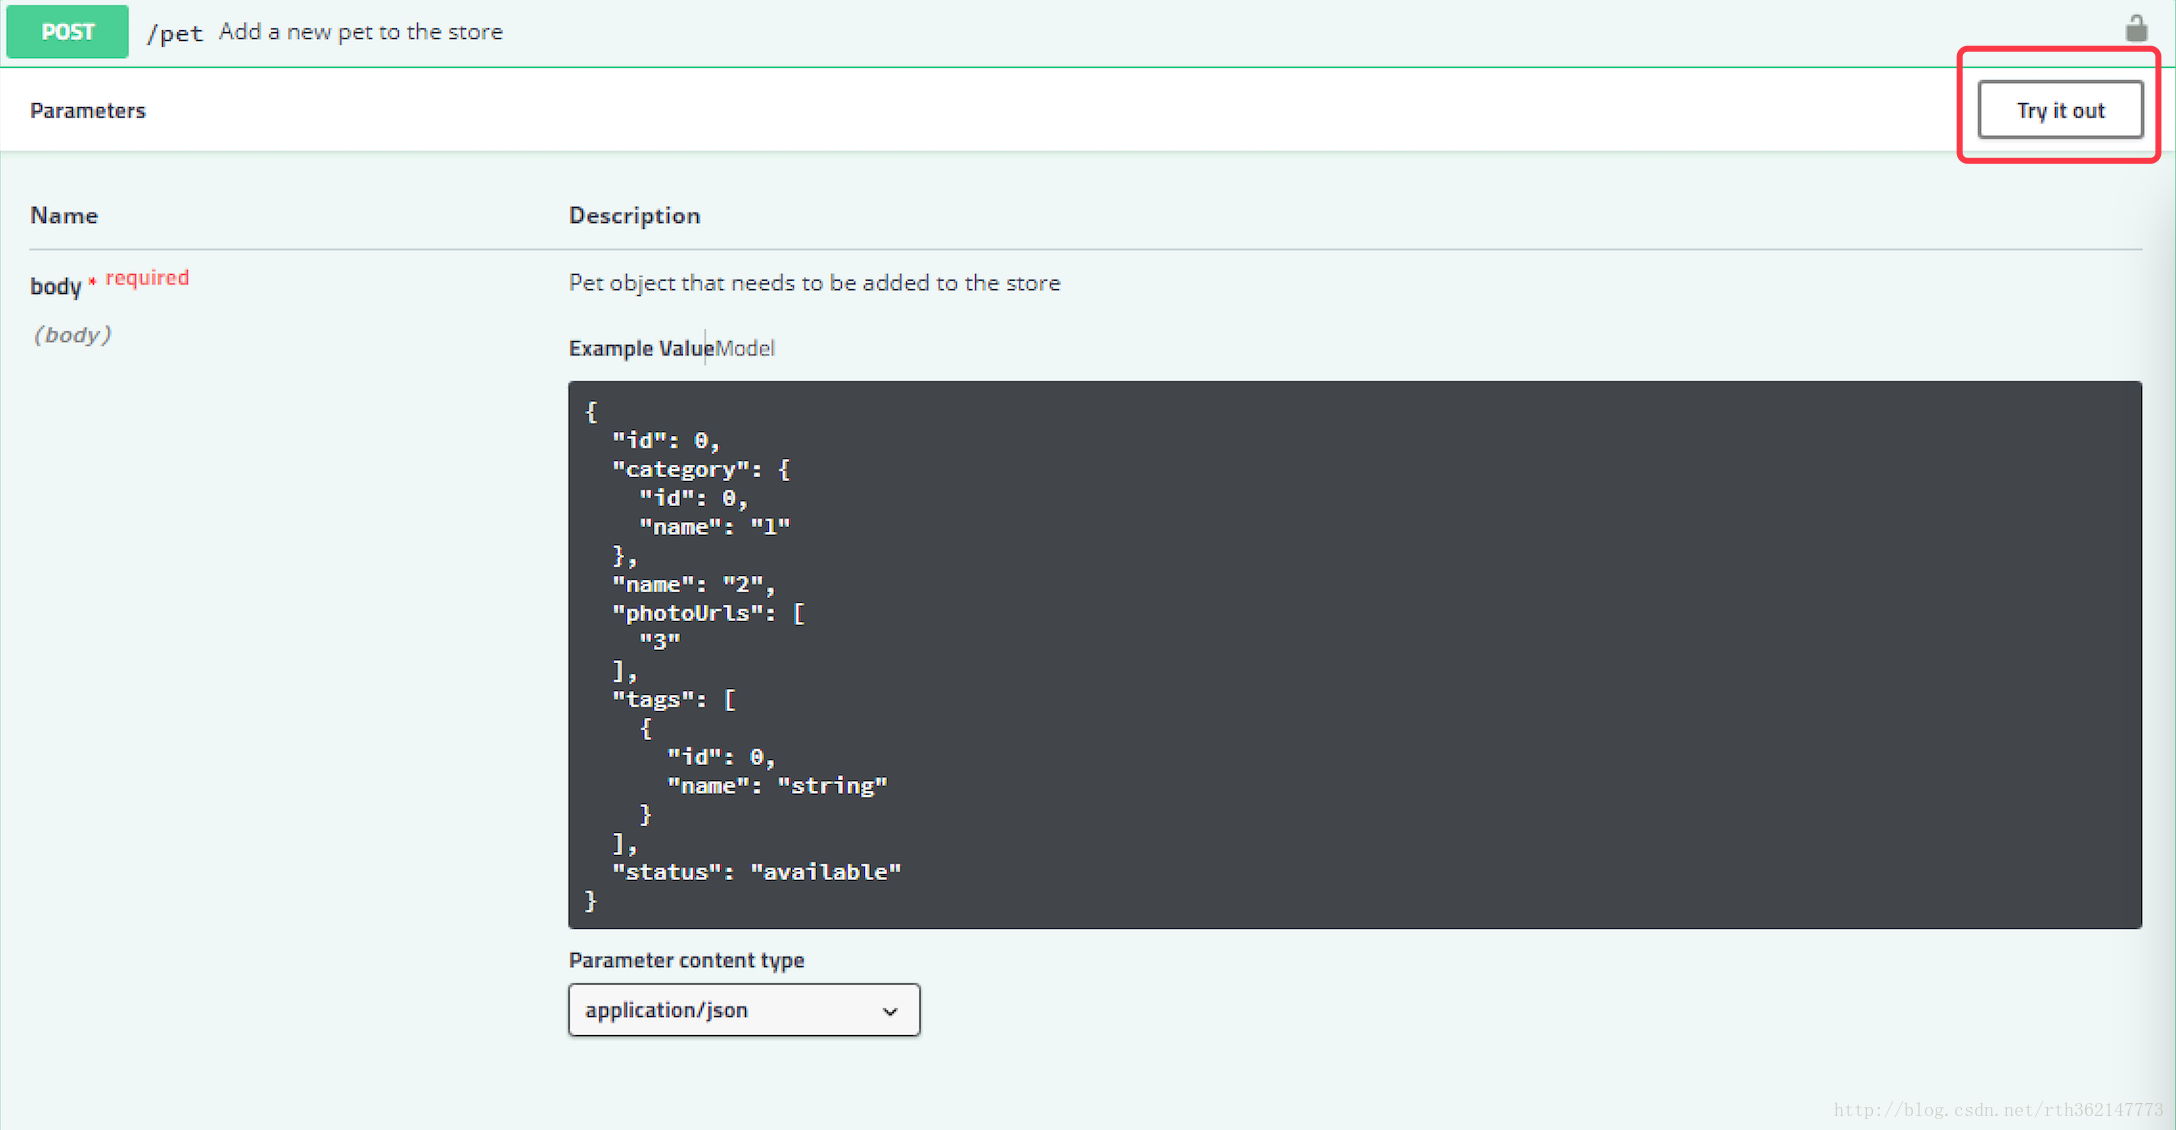
Task: Click the green POST method badge
Action: 67,32
